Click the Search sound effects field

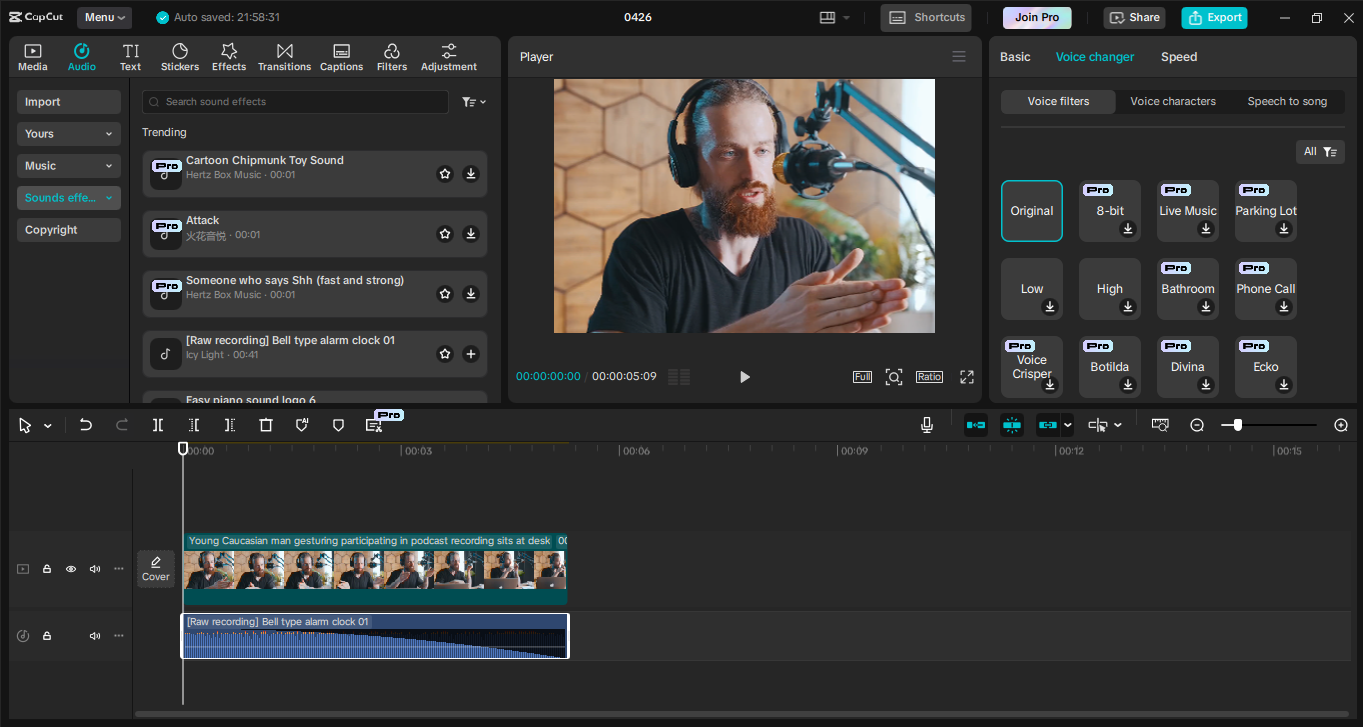click(295, 102)
